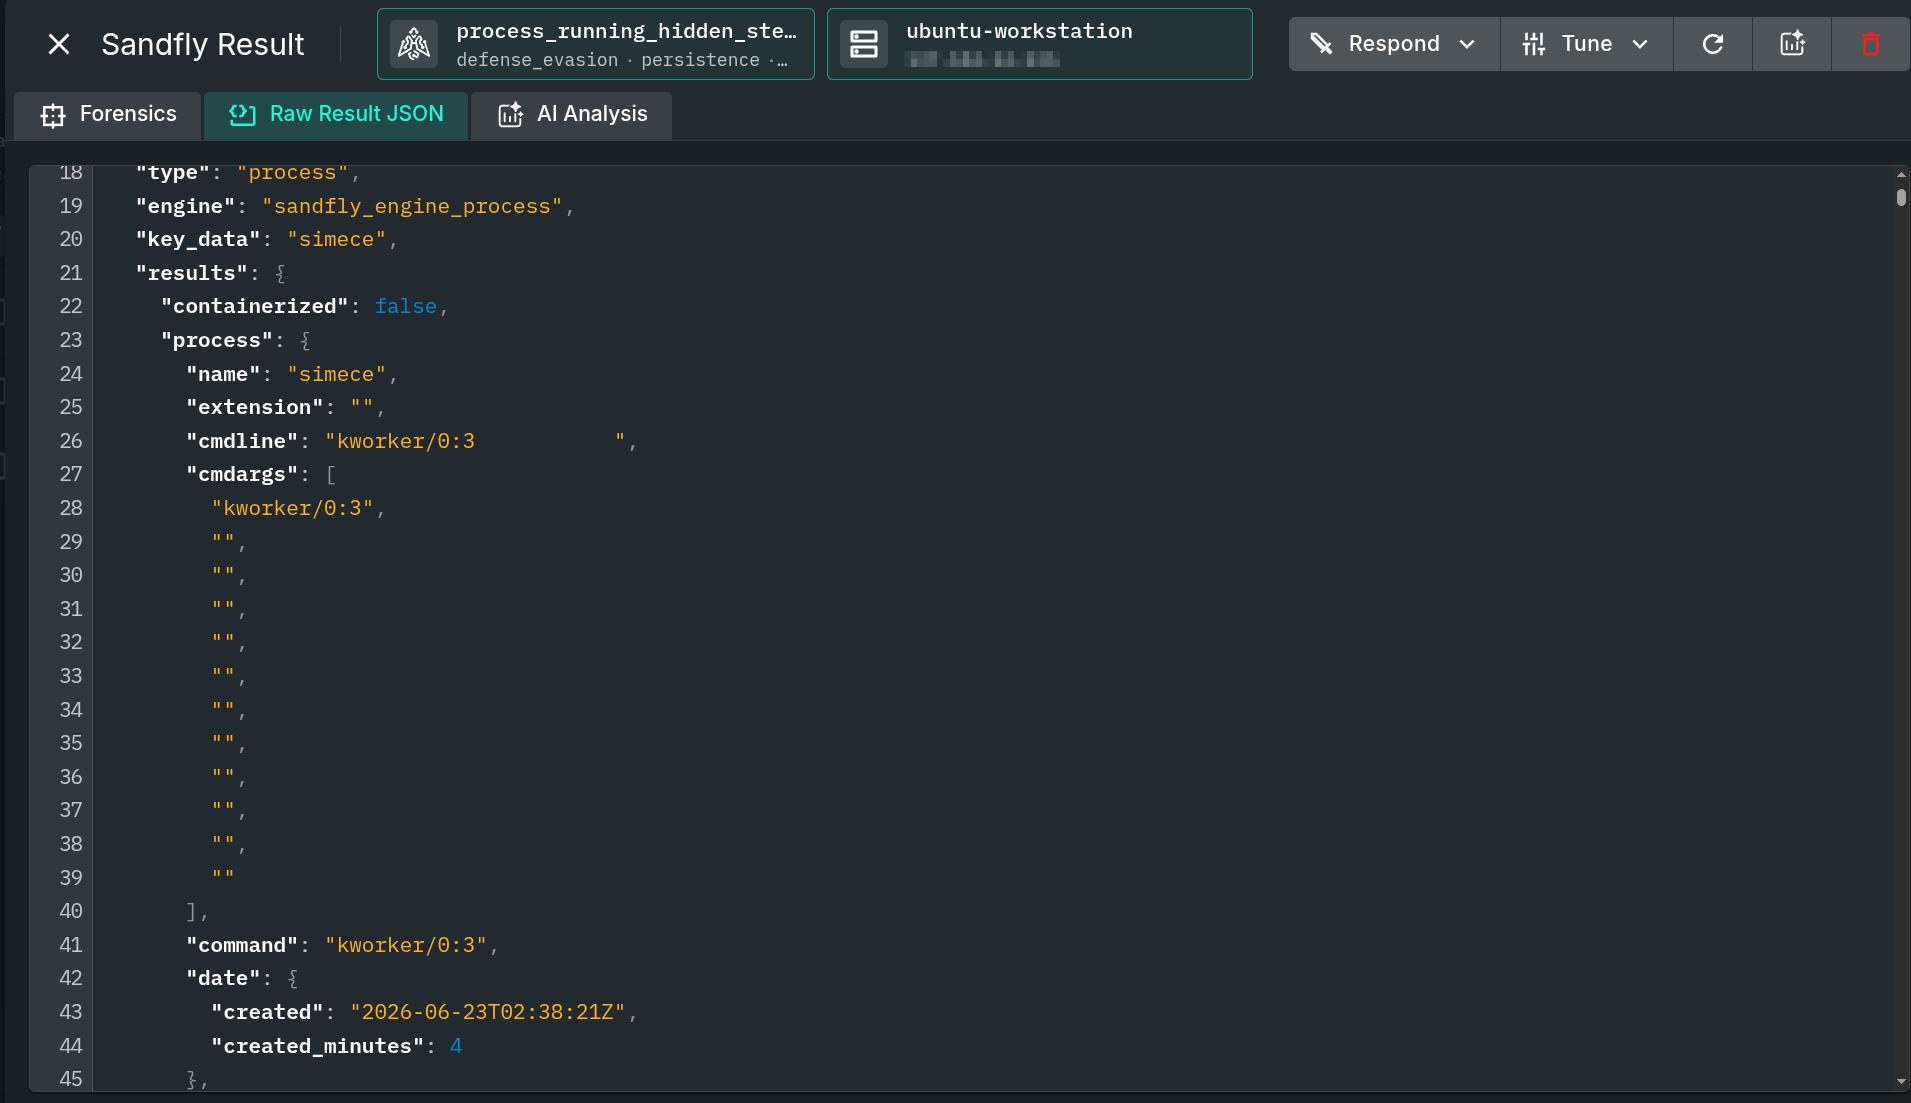
Task: Click the "cmdline" key text
Action: [242, 441]
